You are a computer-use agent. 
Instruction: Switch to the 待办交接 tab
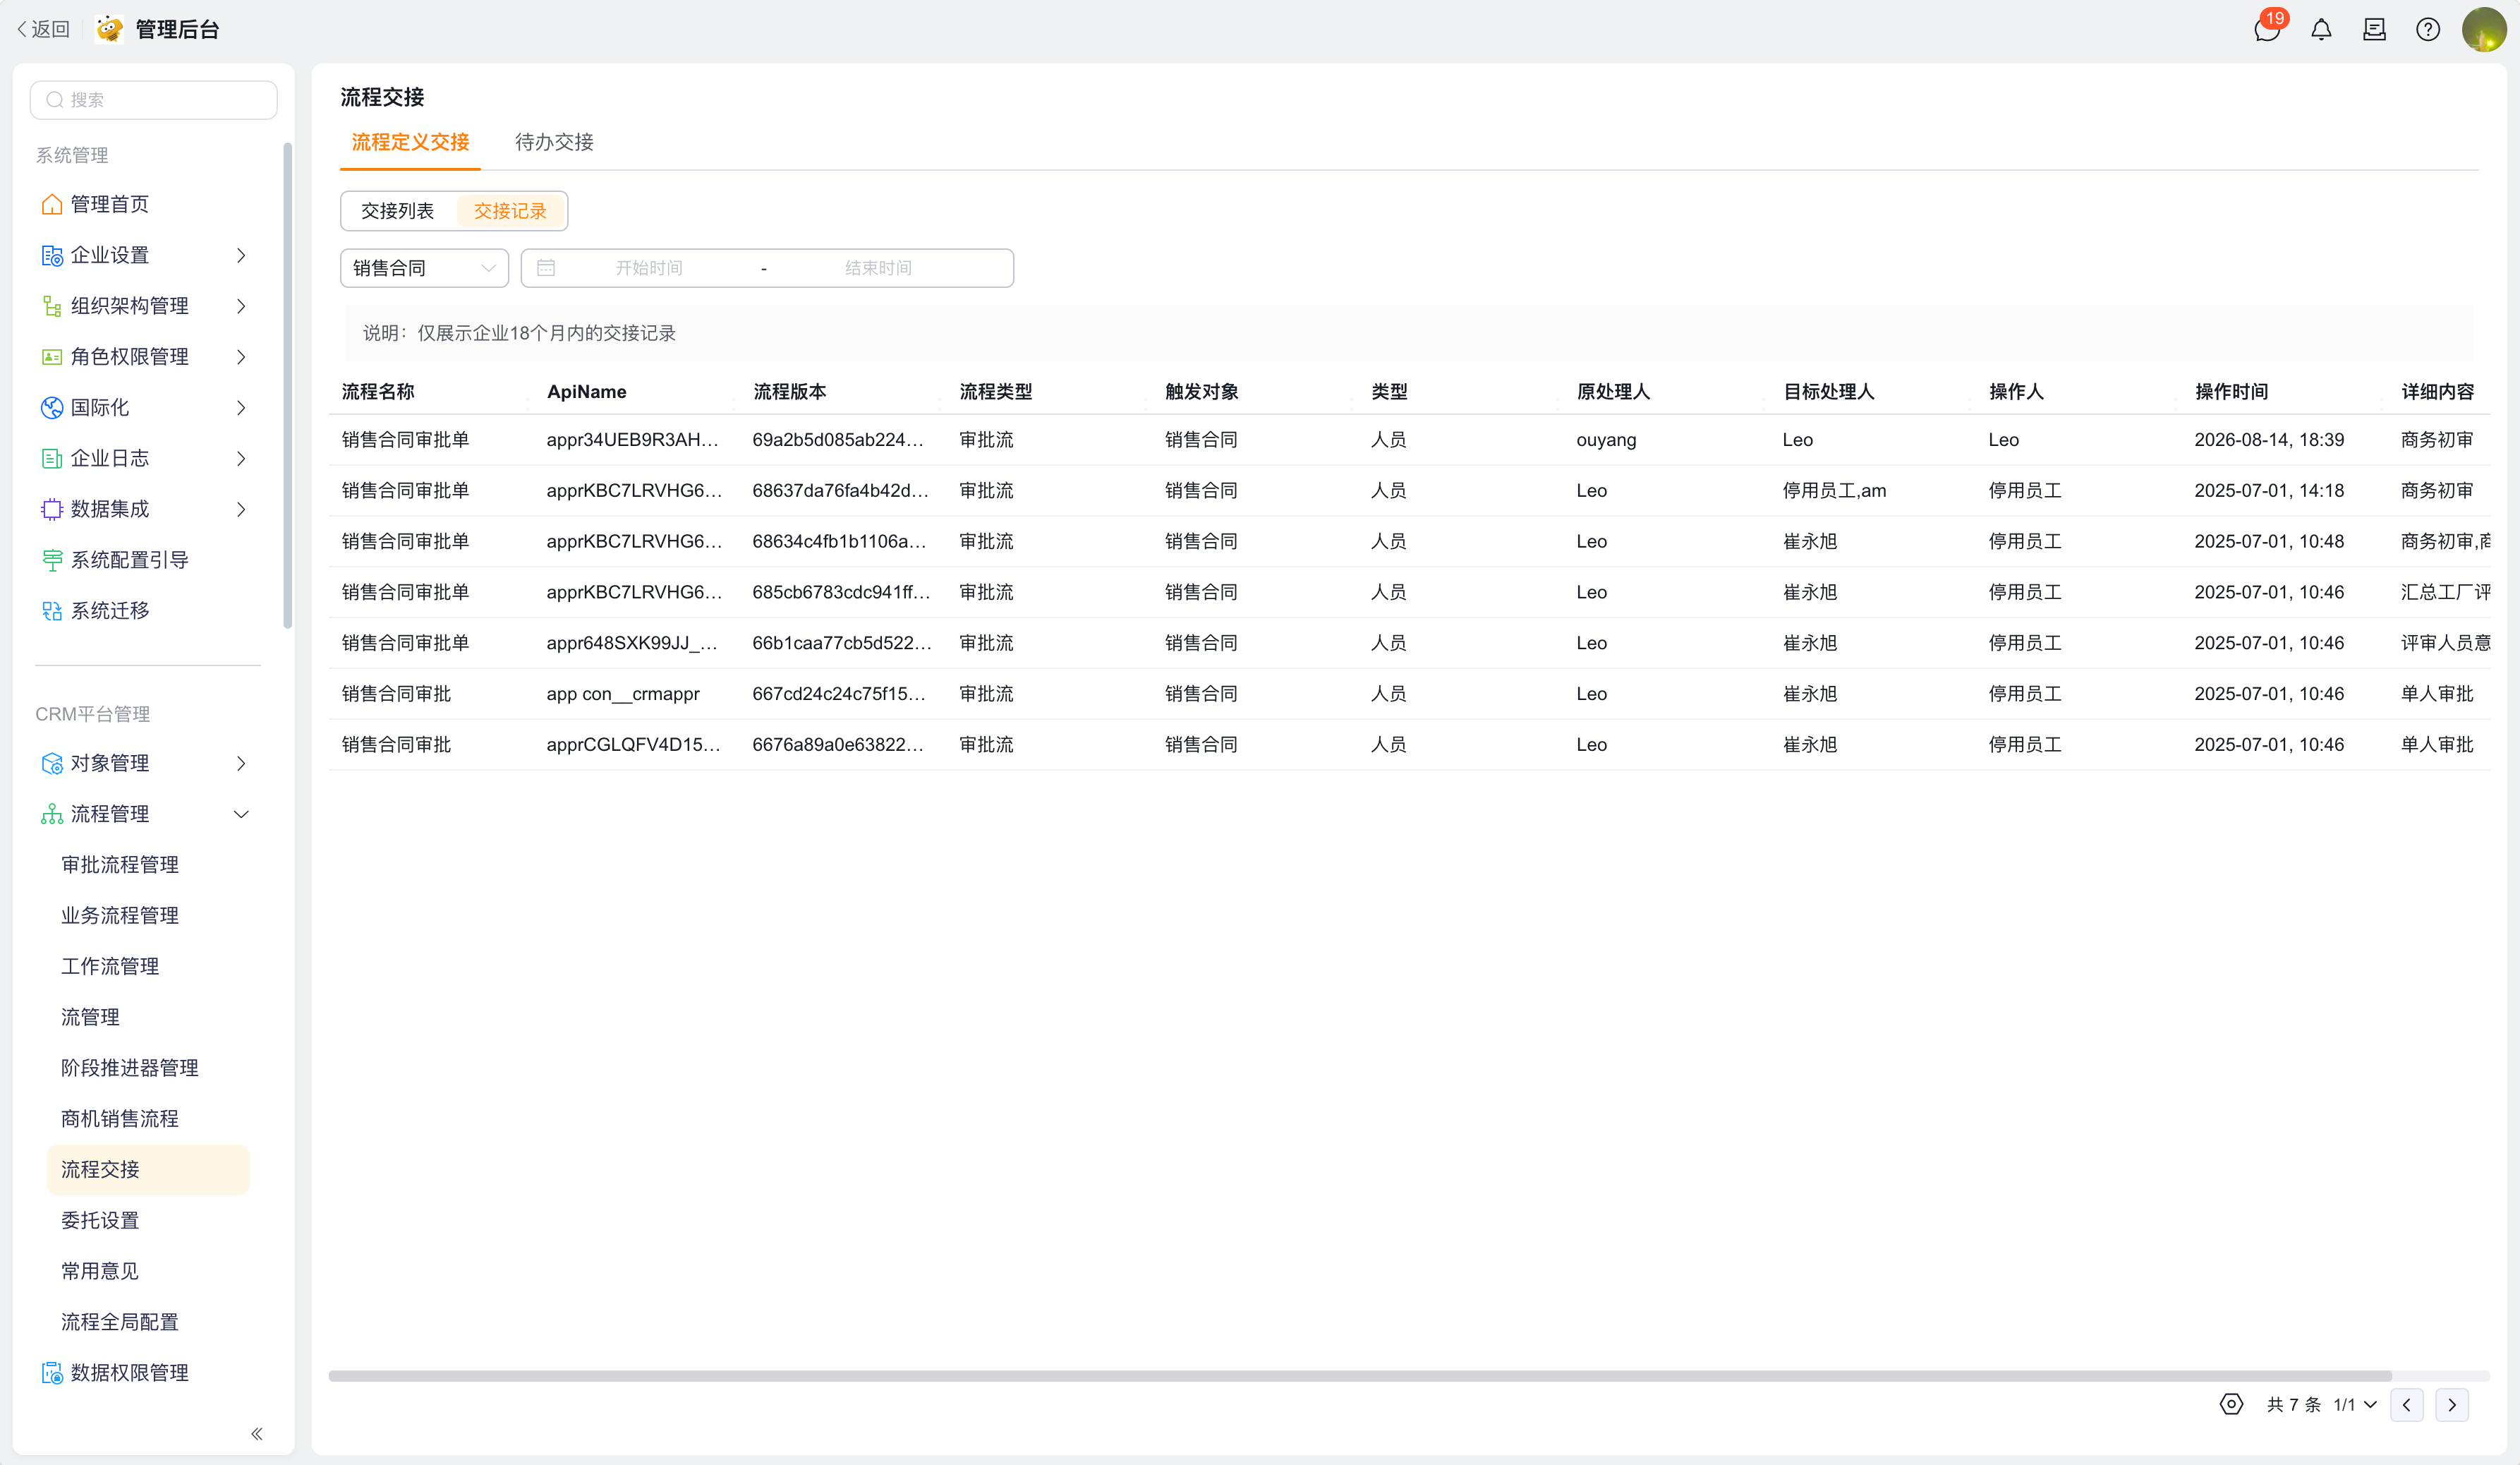click(x=554, y=142)
